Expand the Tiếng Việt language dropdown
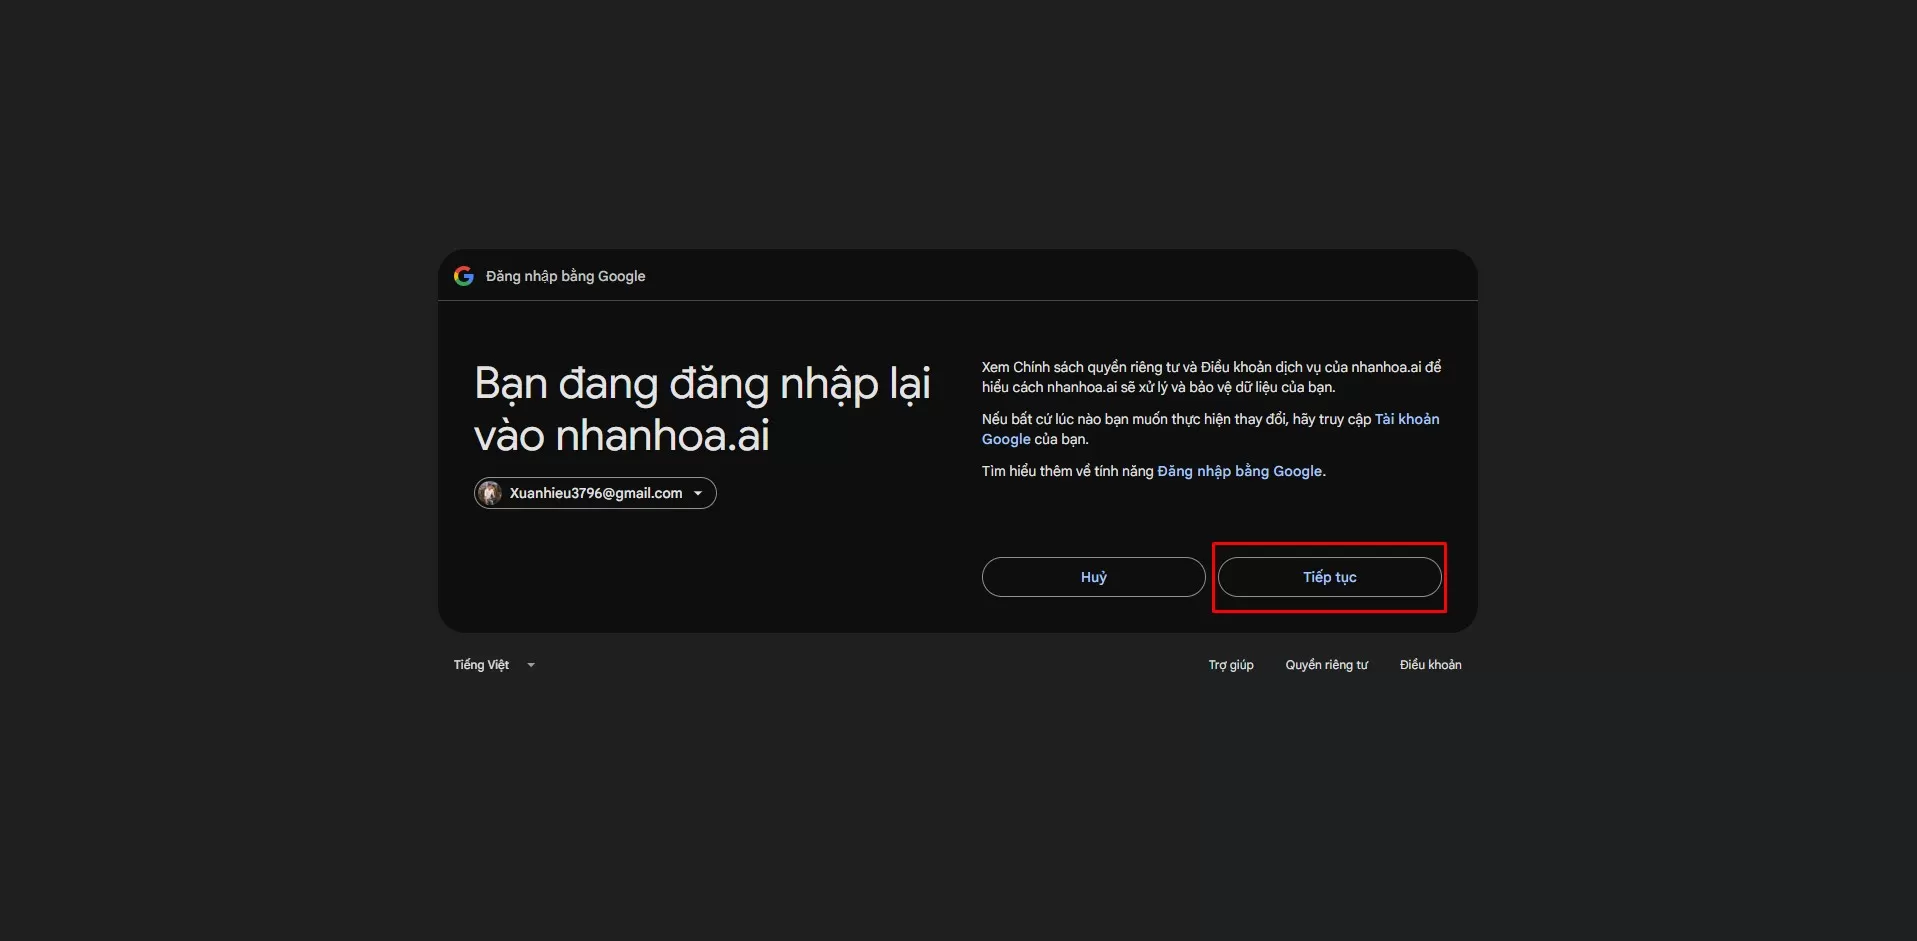 495,665
